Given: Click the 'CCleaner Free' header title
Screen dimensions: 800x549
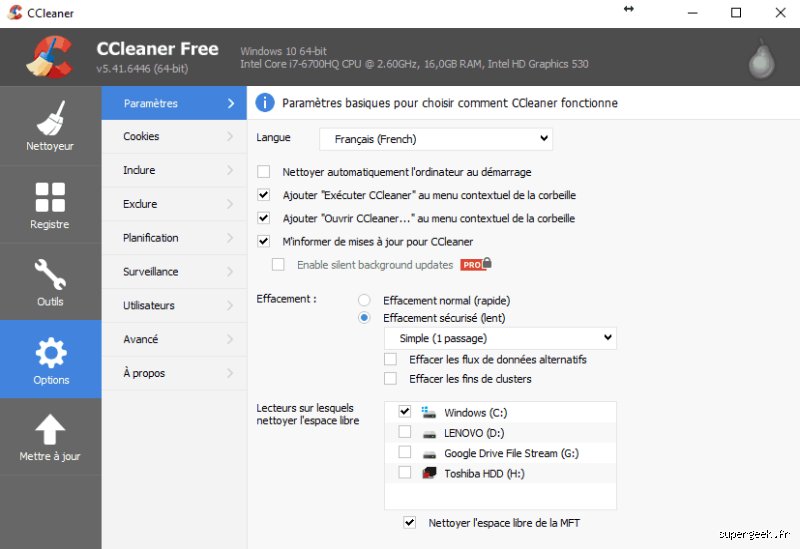Looking at the screenshot, I should pos(158,48).
